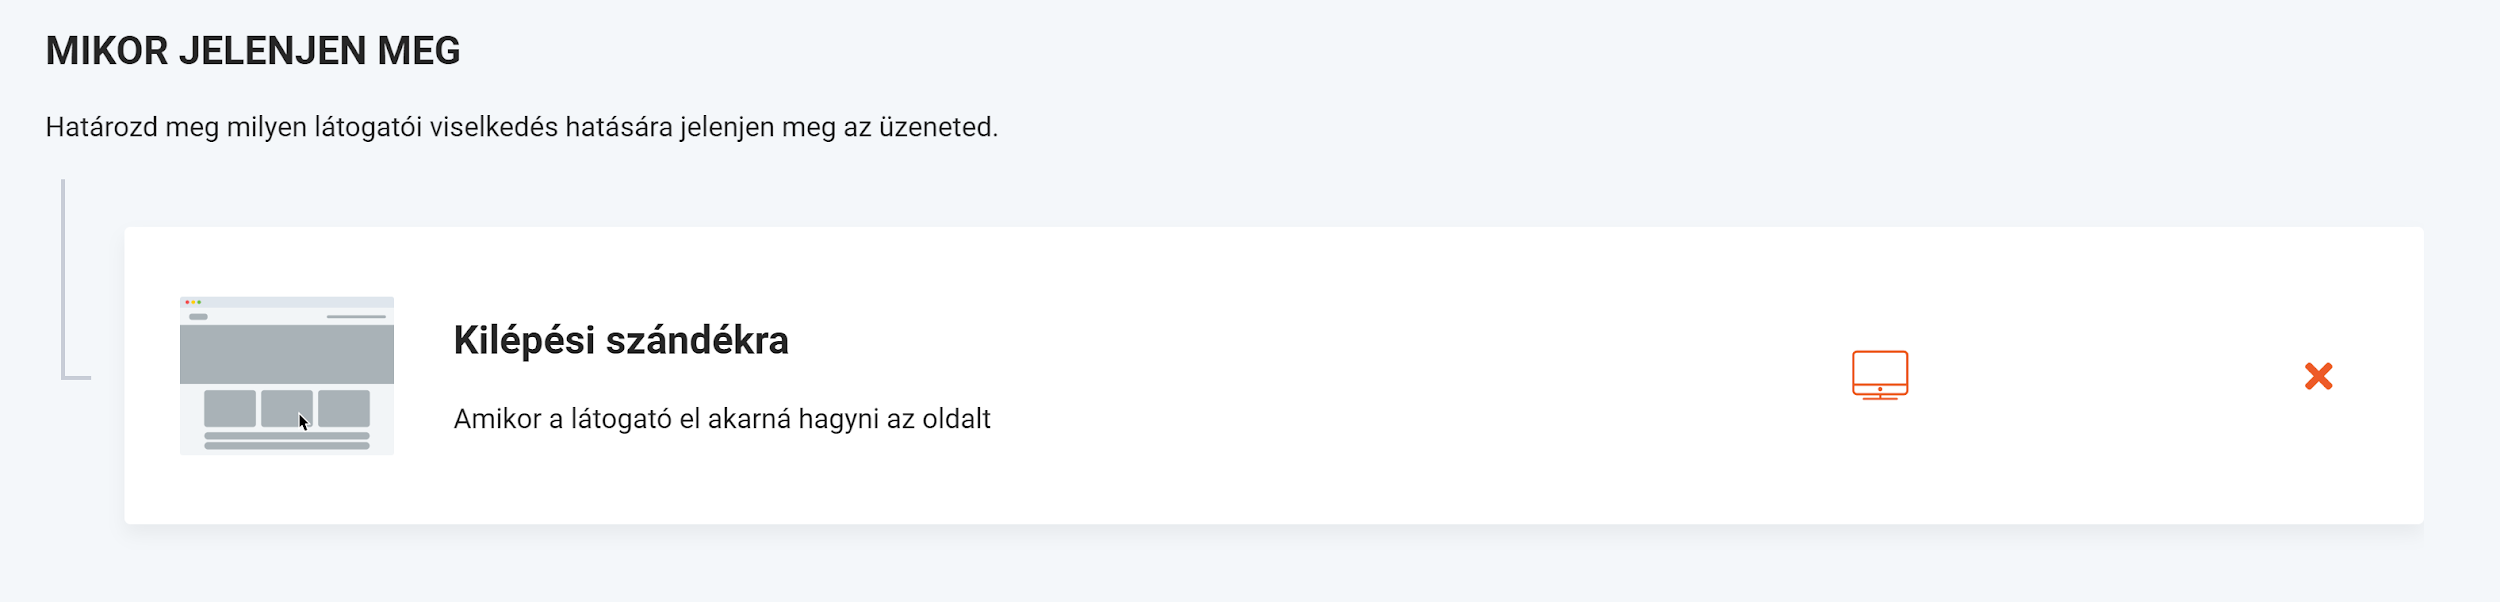Click the "Amikor a látogató el akarná hagyni" description
Image resolution: width=2500 pixels, height=602 pixels.
[x=721, y=419]
